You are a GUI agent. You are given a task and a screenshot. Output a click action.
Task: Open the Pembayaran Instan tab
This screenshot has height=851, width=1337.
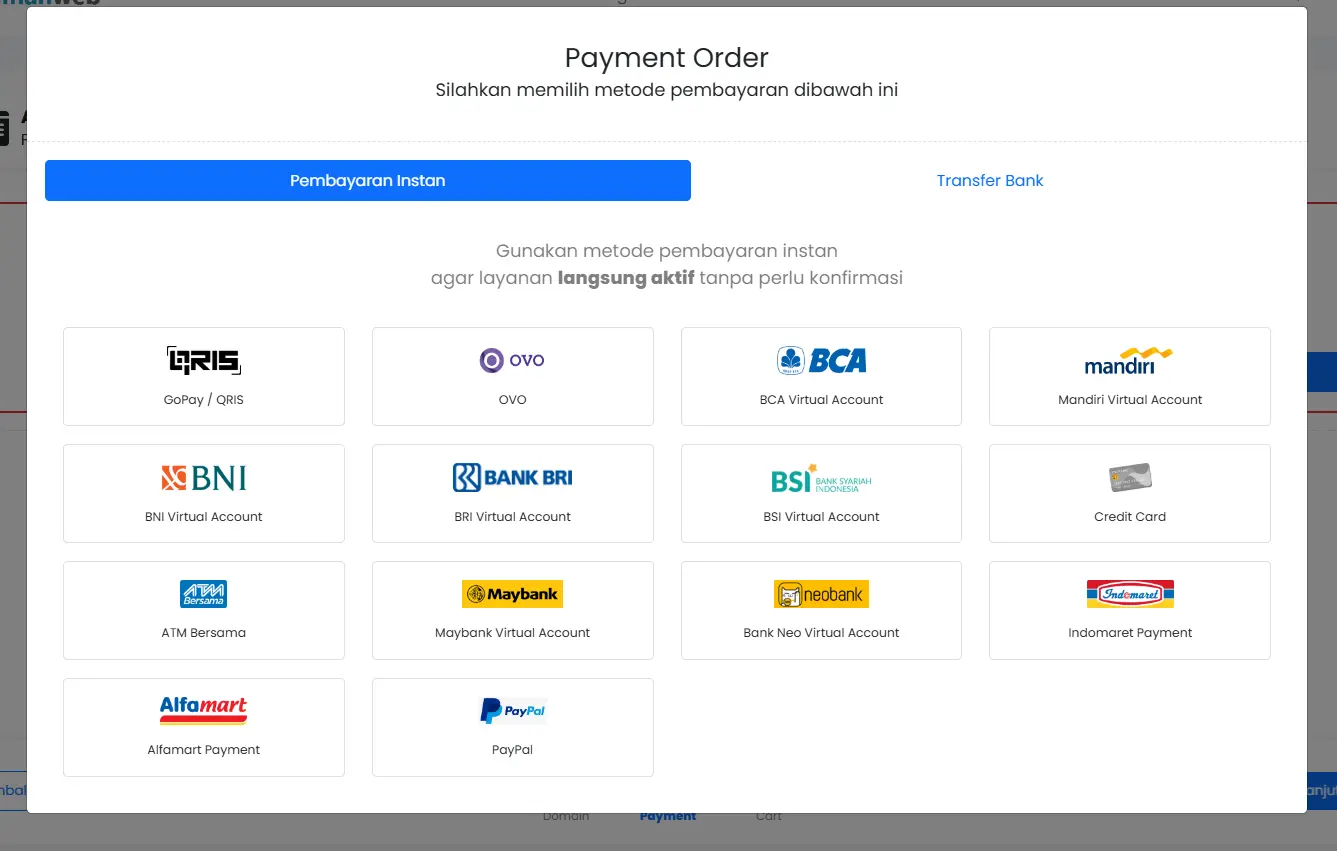(x=368, y=181)
